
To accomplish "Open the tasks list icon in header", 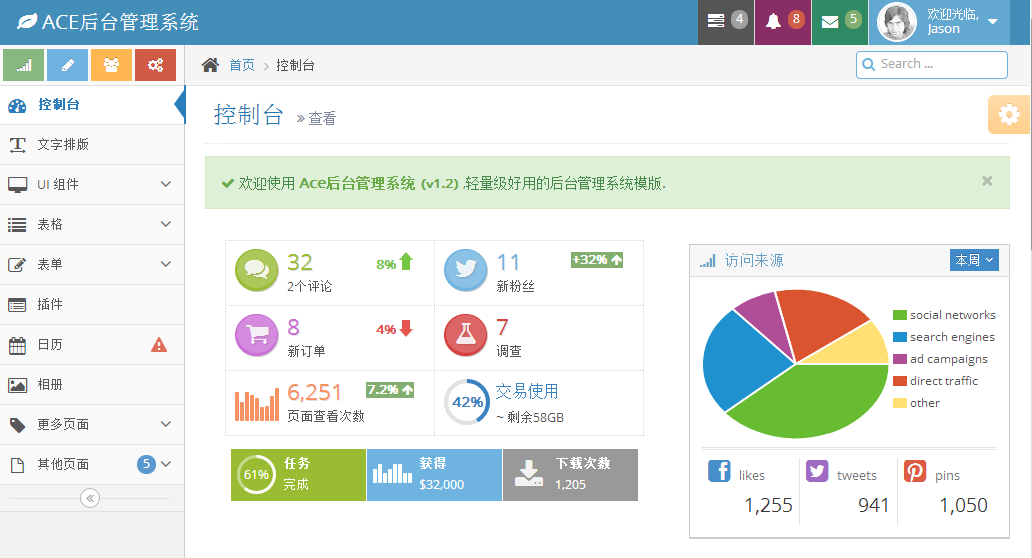I will (x=717, y=21).
